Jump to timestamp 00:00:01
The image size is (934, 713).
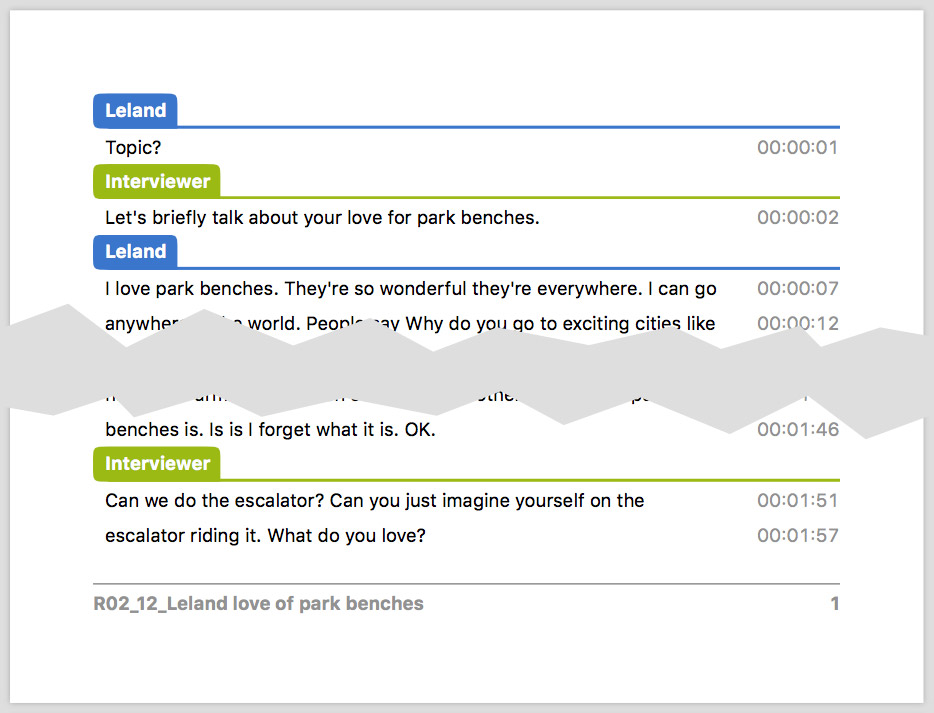coord(797,148)
